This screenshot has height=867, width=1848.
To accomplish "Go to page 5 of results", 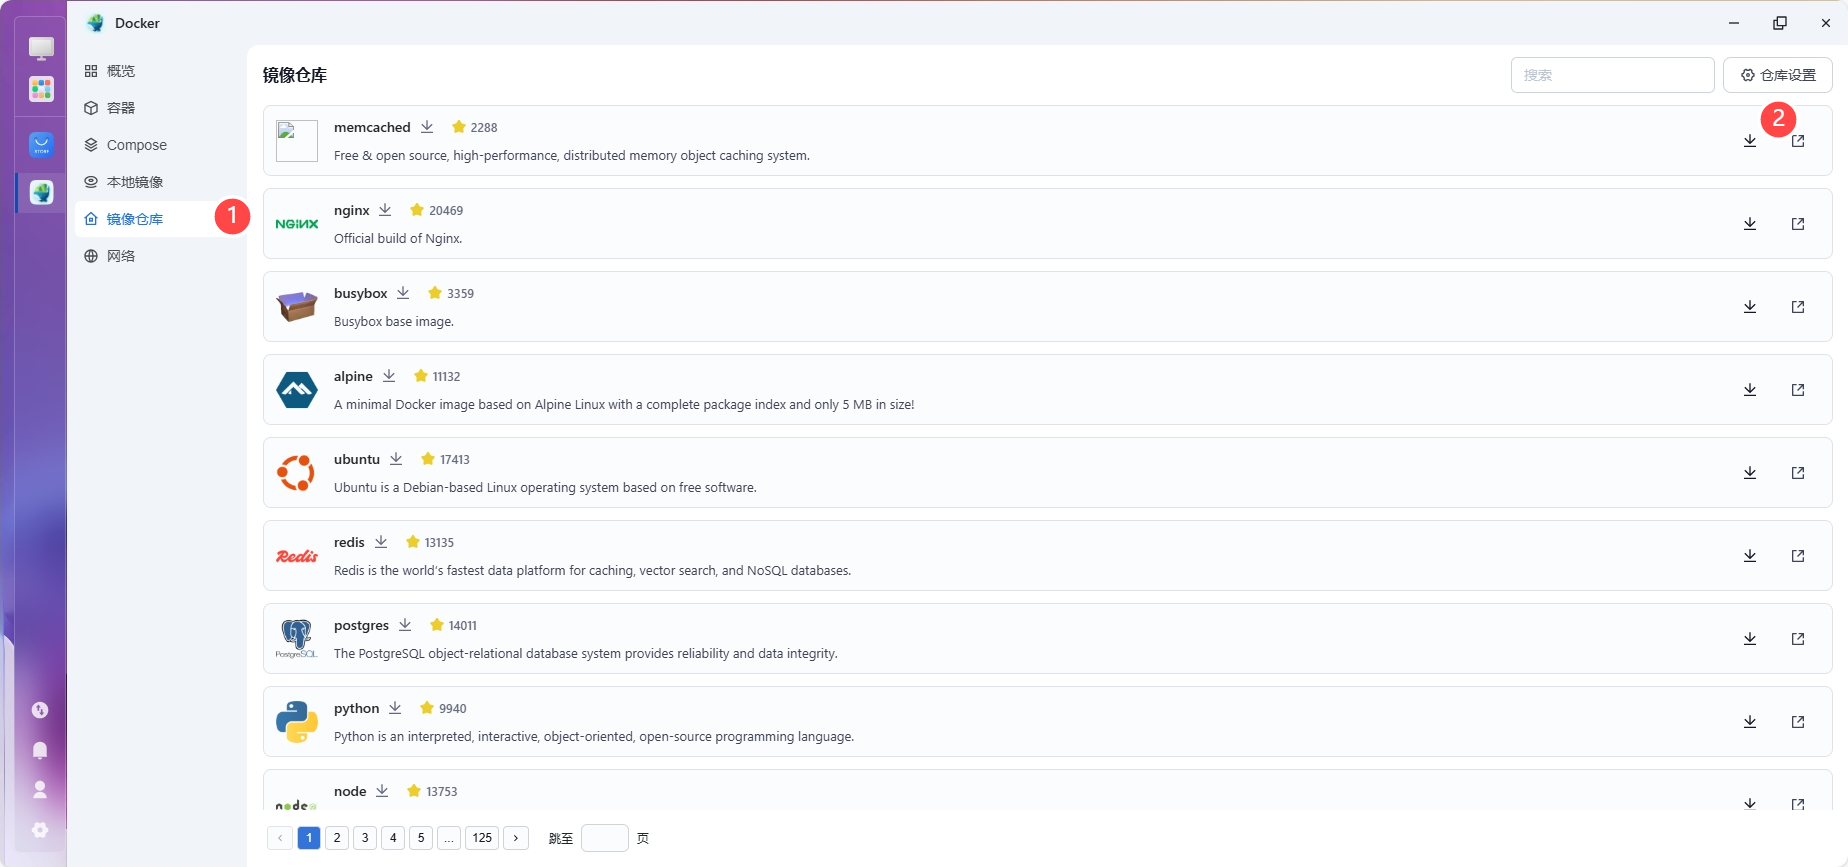I will click(421, 838).
